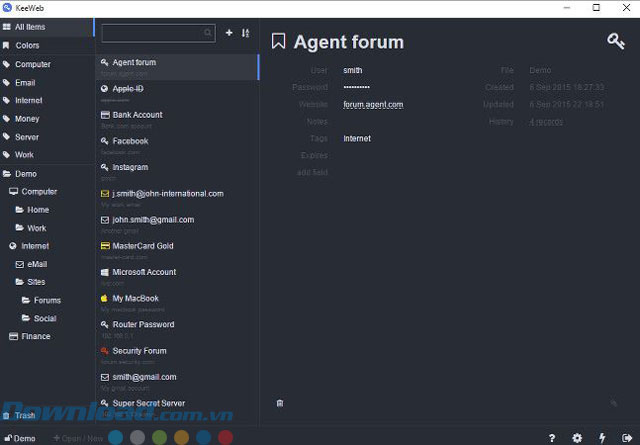Viewport: 640px width, 445px height.
Task: Open the Trash in sidebar
Action: tap(47, 416)
